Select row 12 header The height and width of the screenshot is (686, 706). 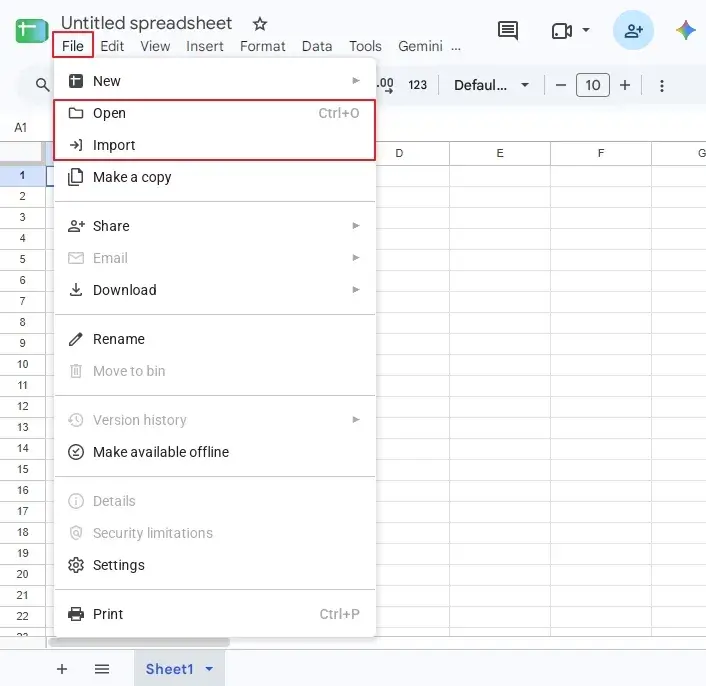[23, 406]
